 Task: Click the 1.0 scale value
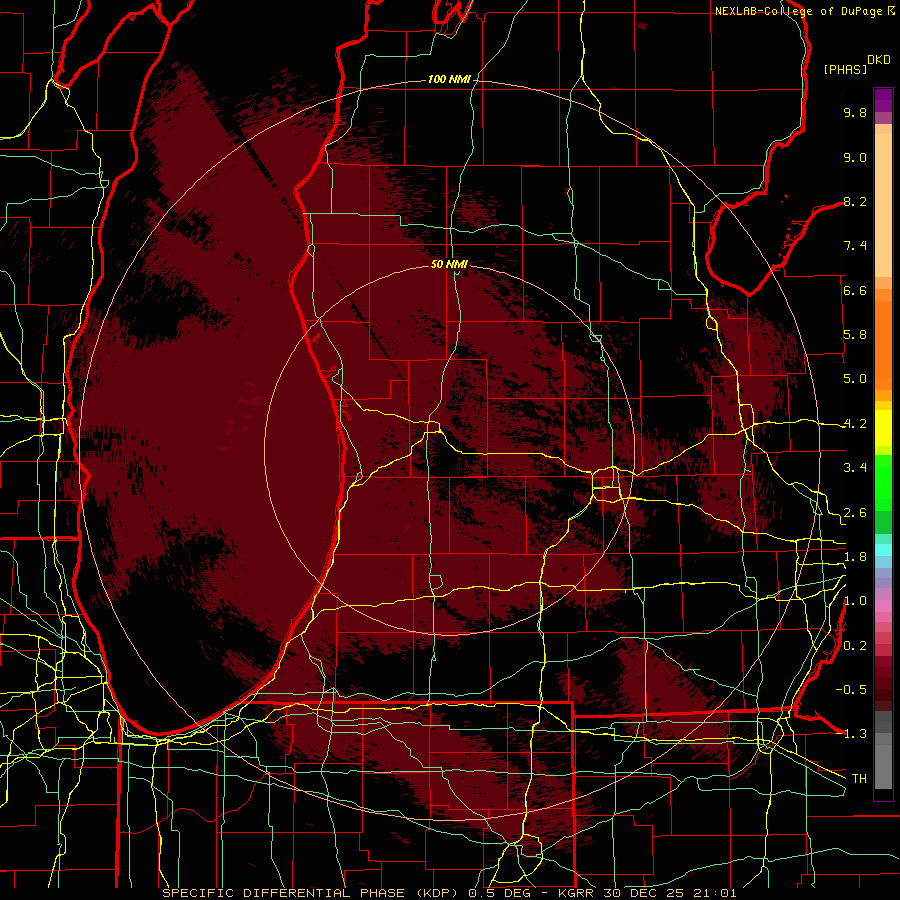tap(855, 602)
